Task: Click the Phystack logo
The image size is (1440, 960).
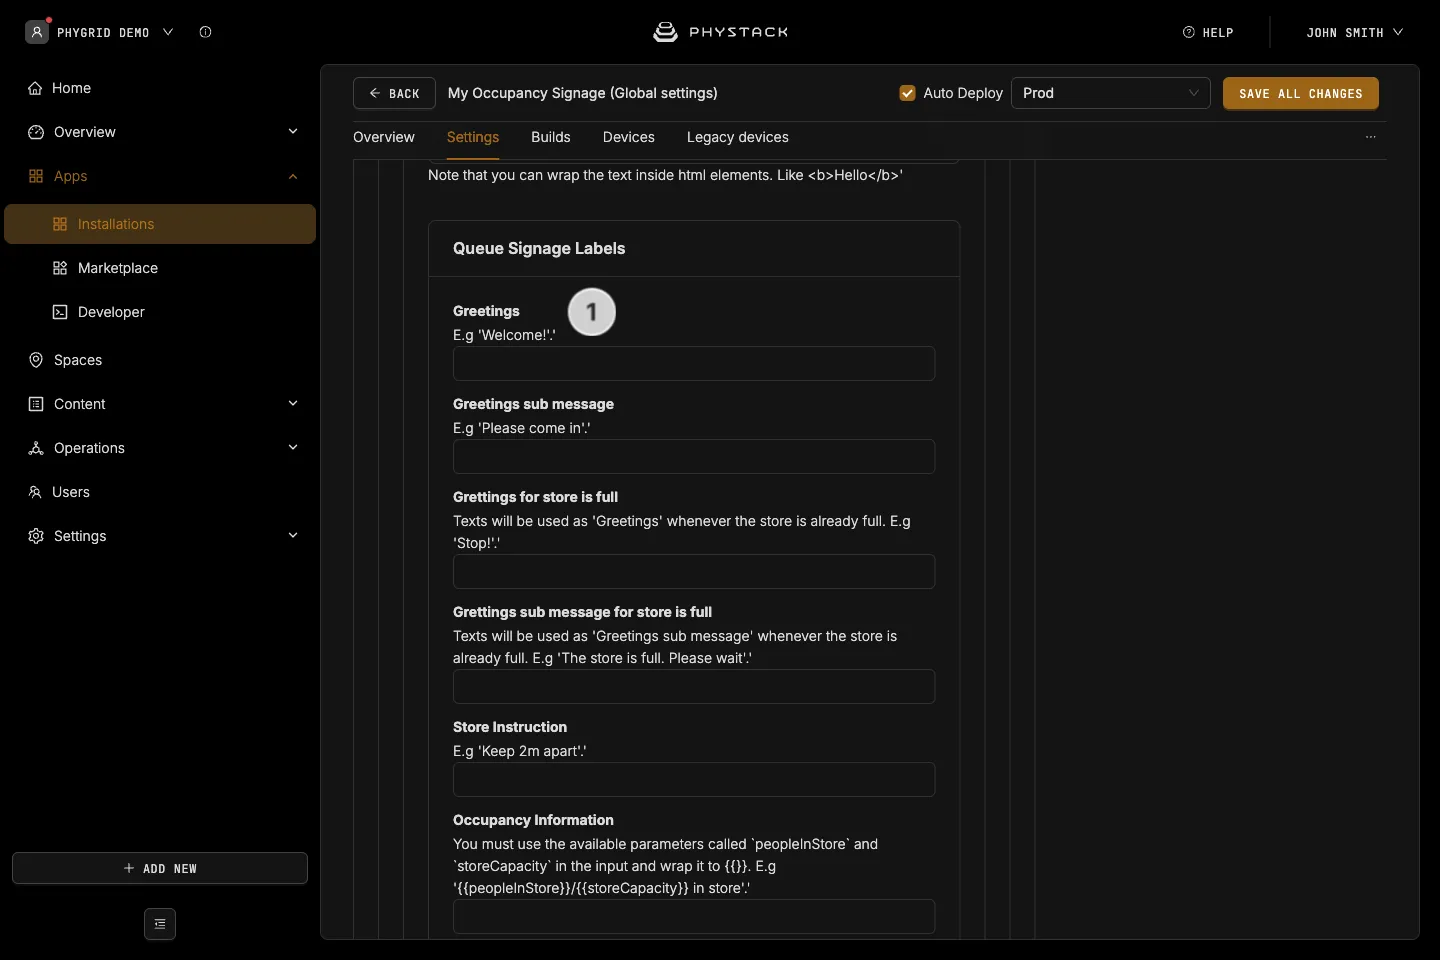Action: point(720,32)
